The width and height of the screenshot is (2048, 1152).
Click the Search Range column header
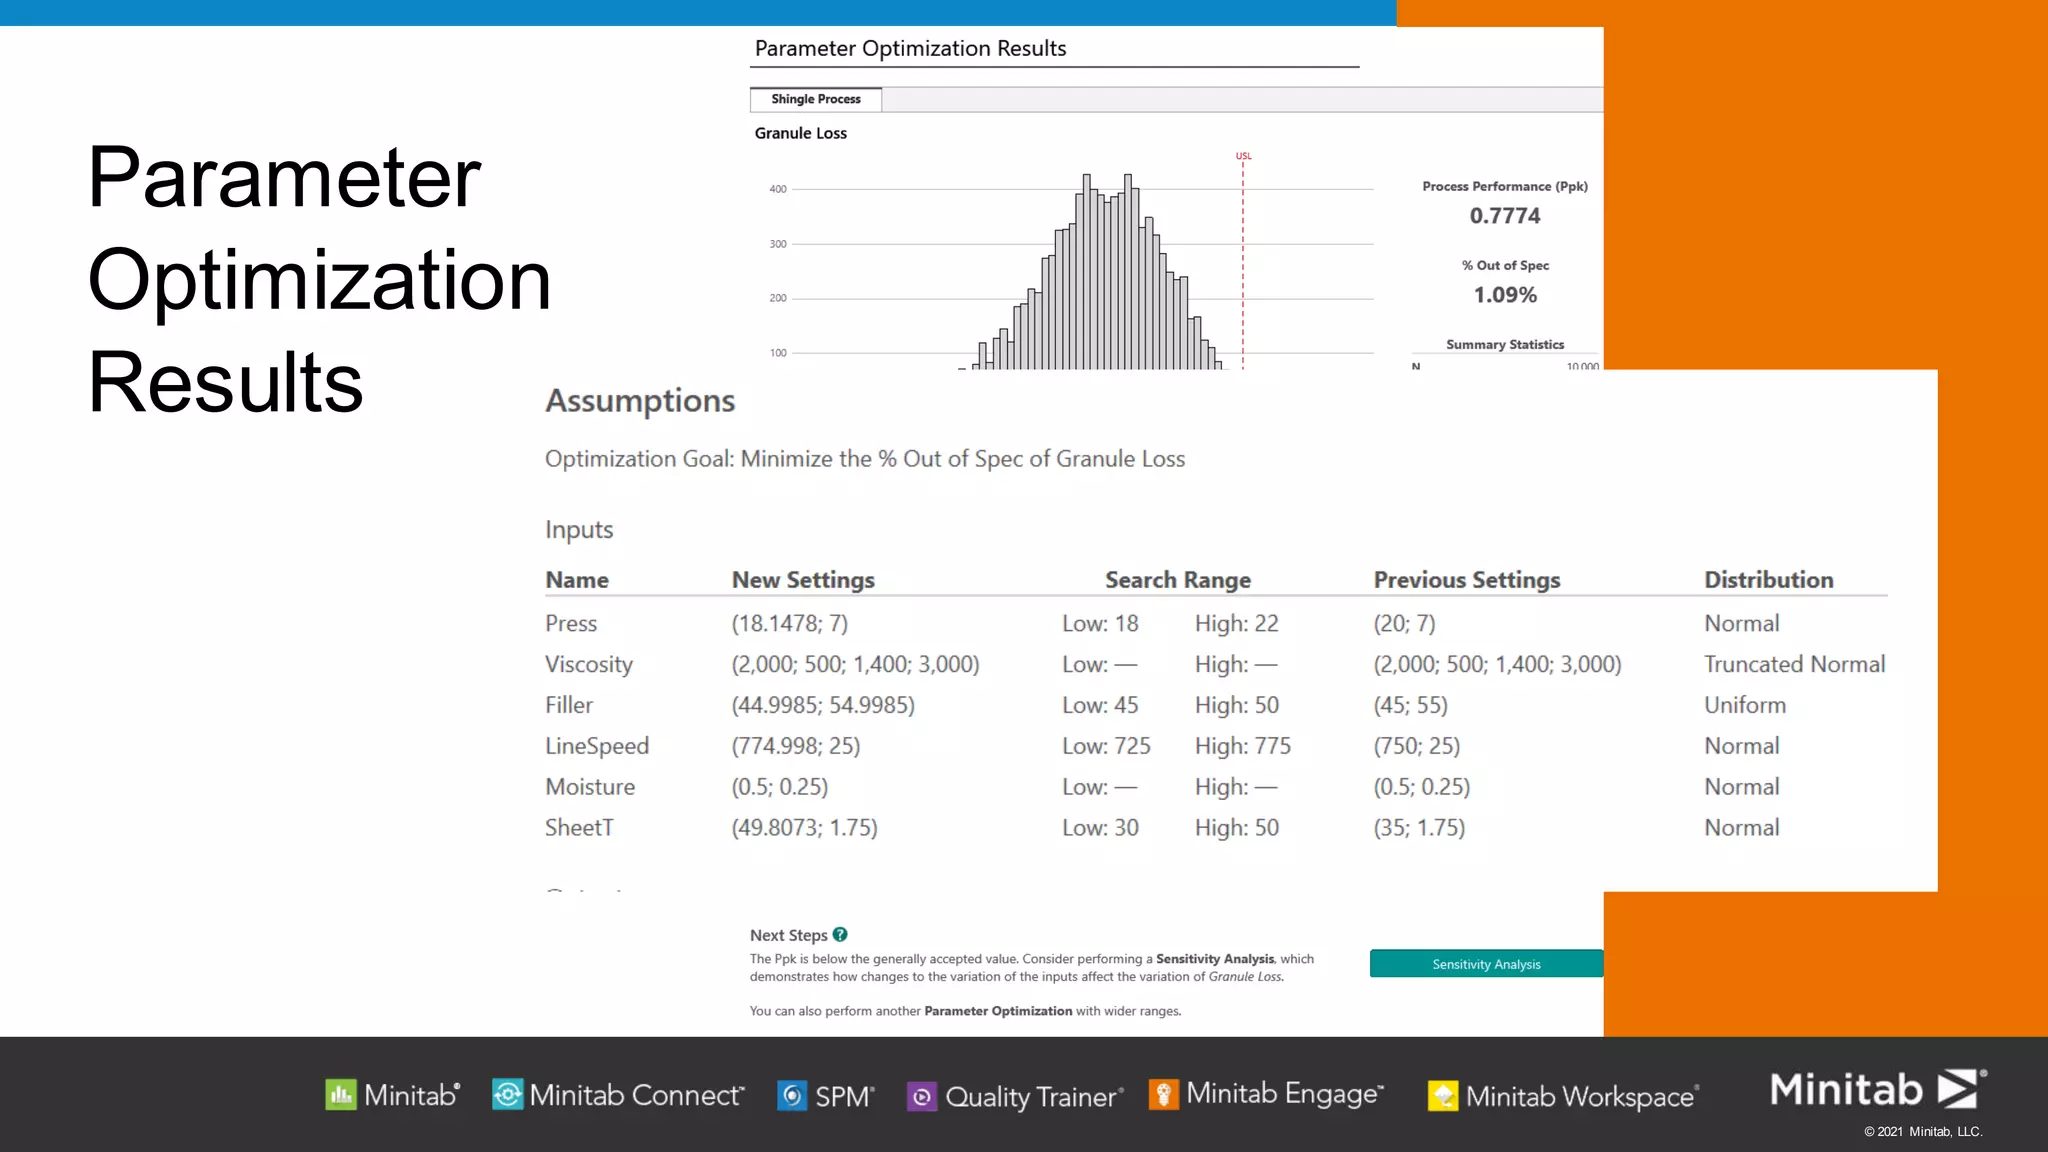(1178, 580)
